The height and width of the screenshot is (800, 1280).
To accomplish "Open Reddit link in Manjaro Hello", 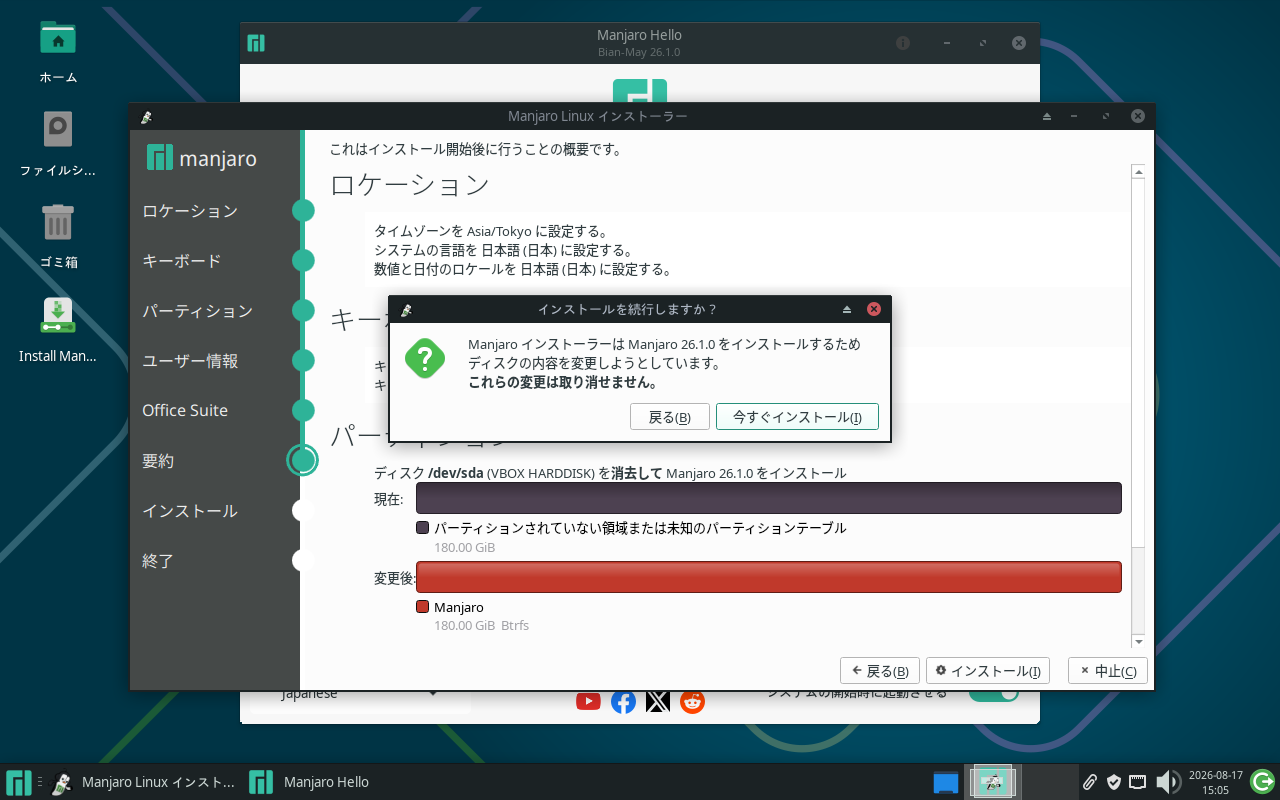I will point(692,701).
